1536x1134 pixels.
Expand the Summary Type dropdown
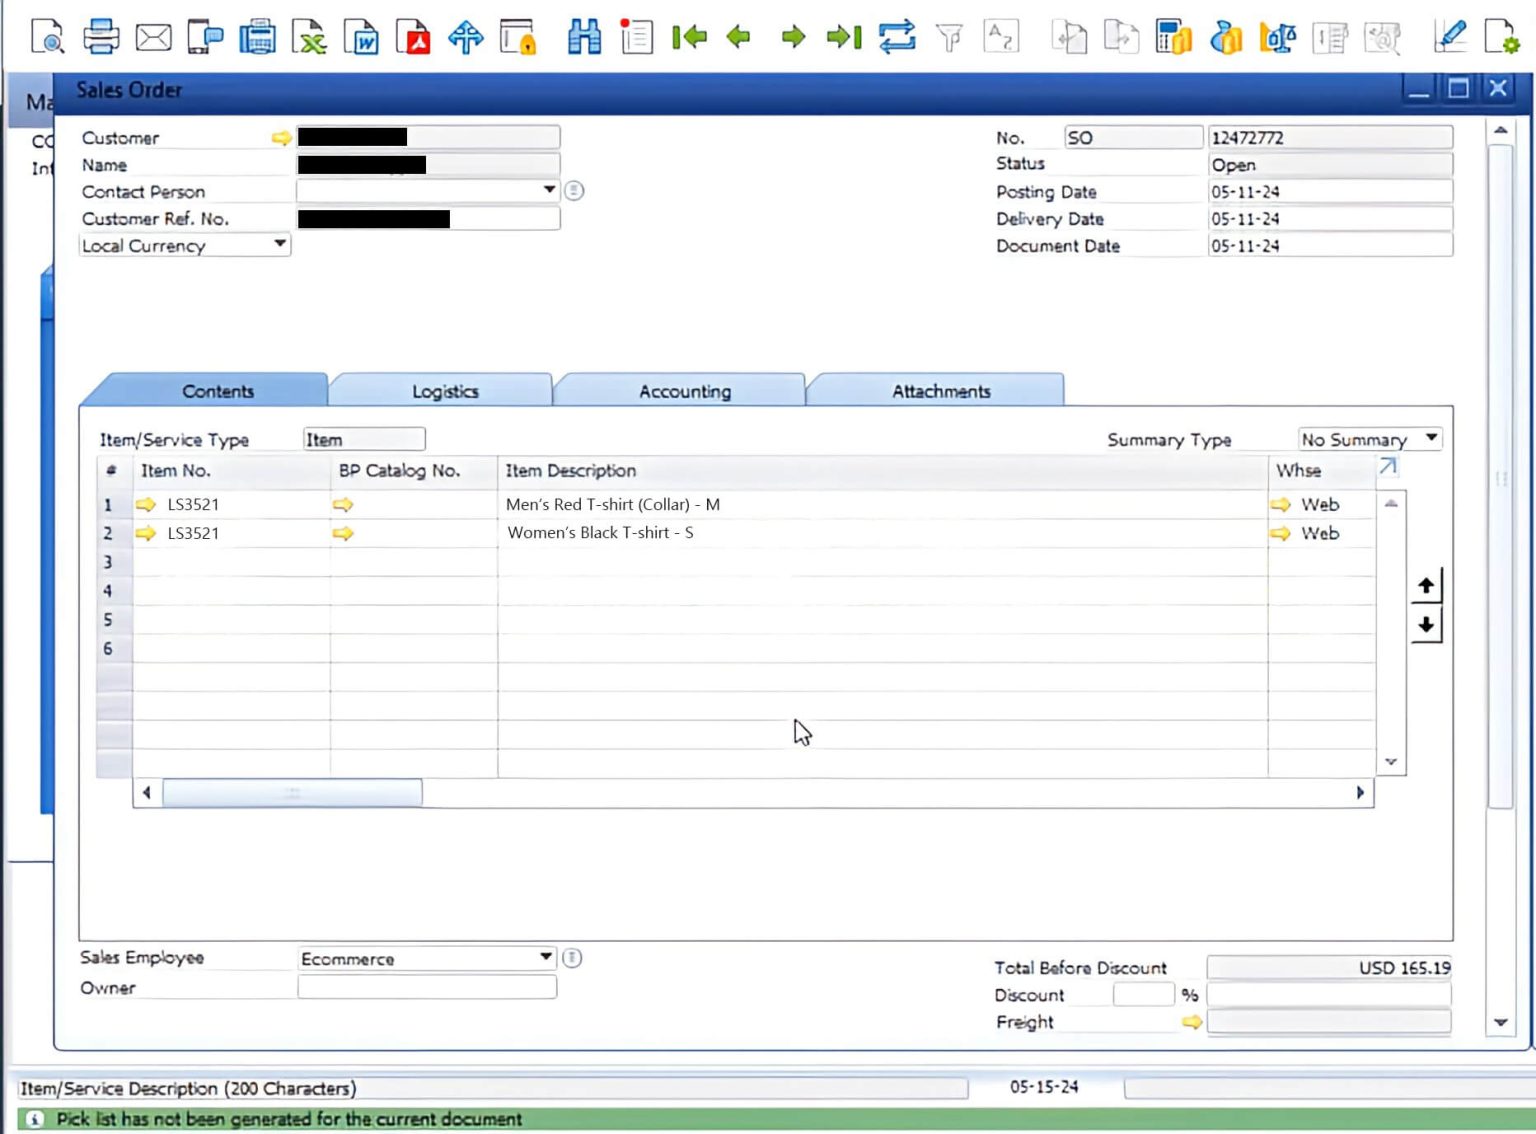coord(1432,439)
